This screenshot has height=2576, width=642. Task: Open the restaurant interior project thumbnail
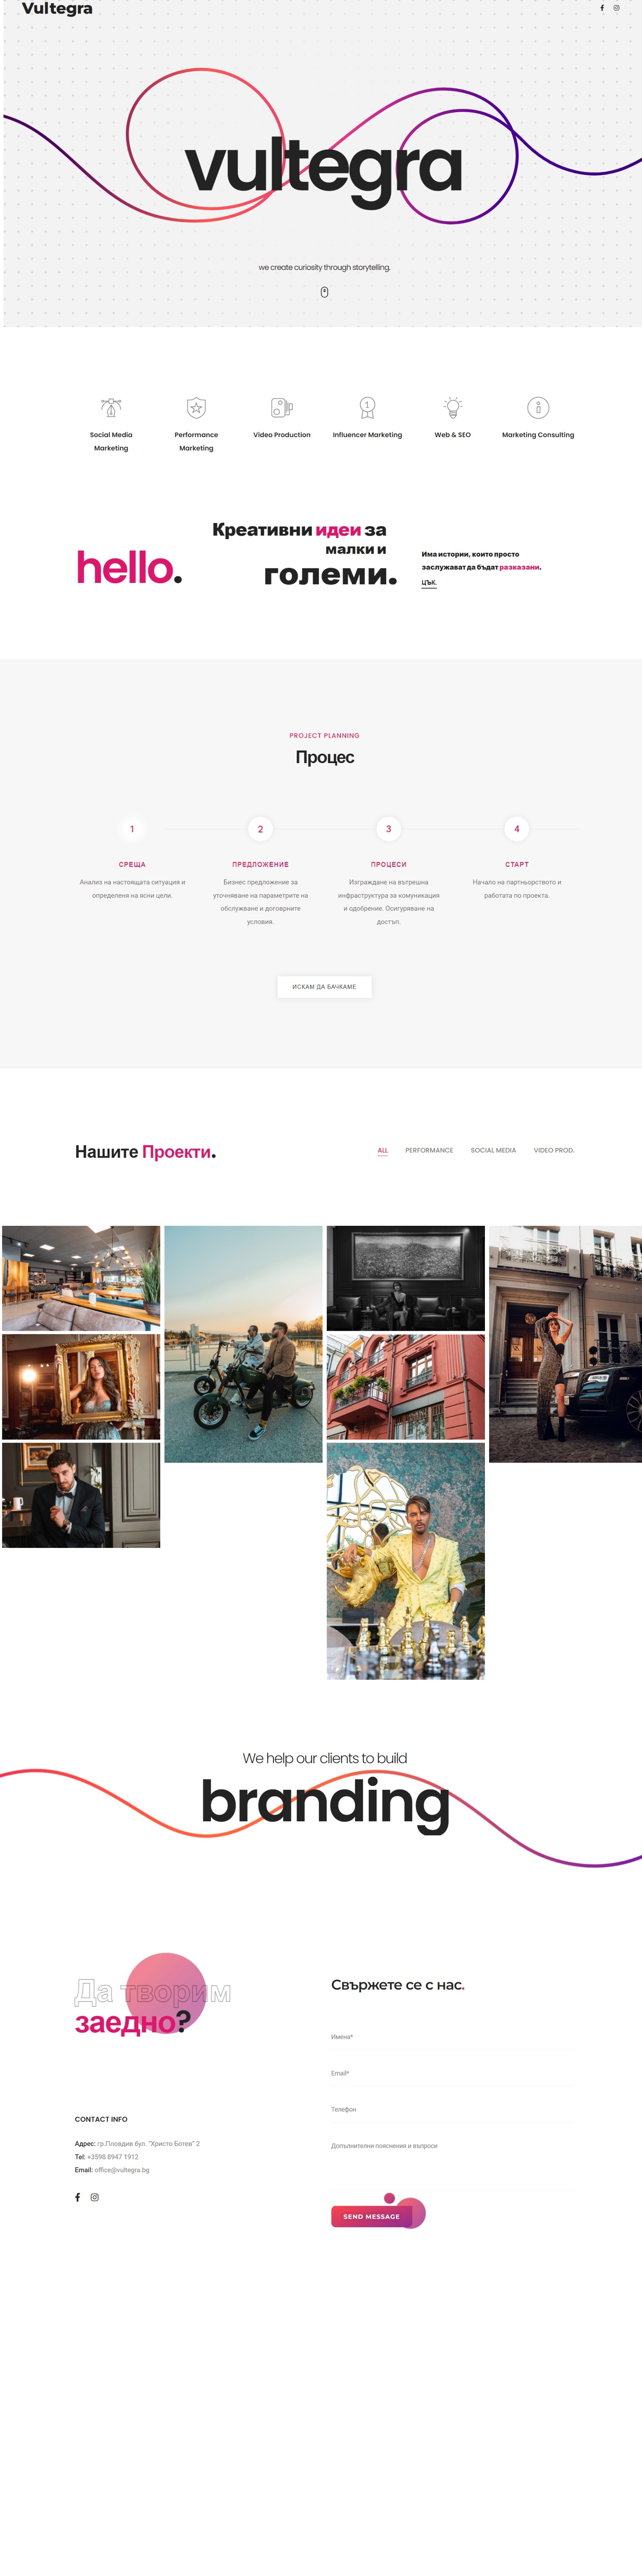tap(81, 1278)
